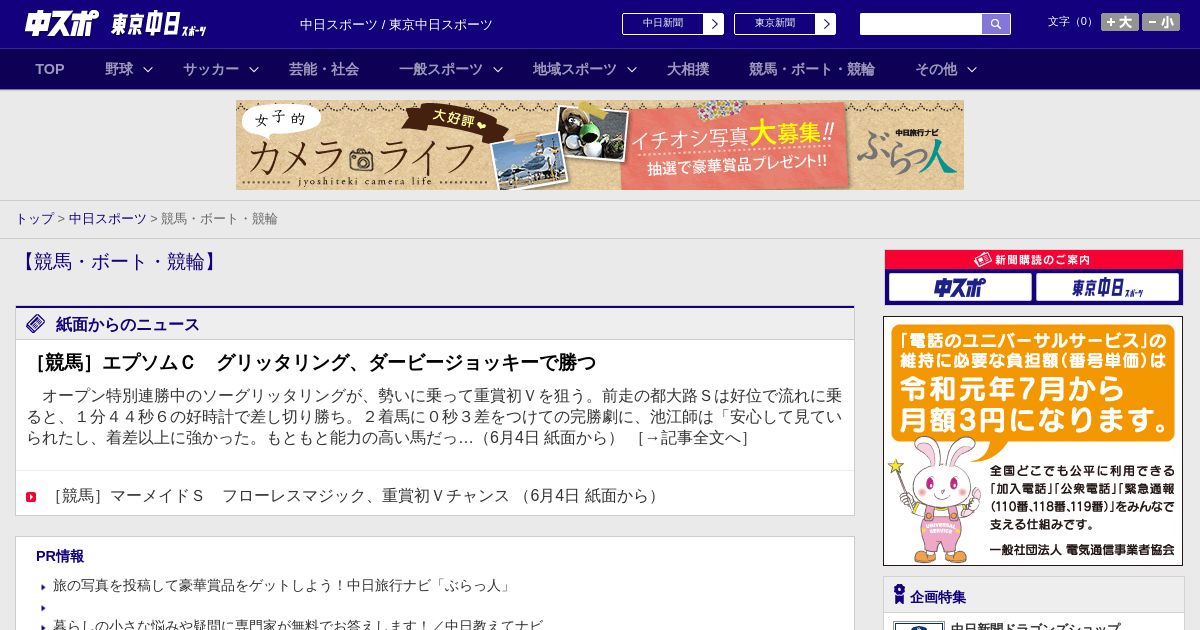1200x630 pixels.
Task: Open the その他 menu
Action: tap(936, 69)
